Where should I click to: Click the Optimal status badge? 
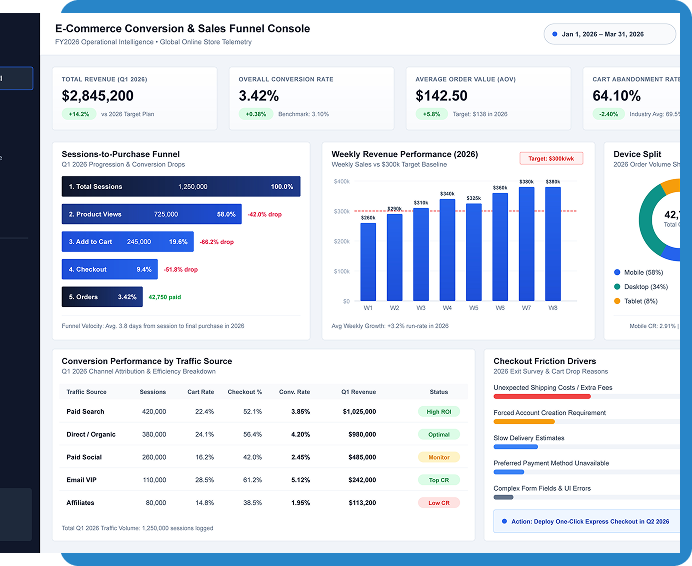point(439,434)
